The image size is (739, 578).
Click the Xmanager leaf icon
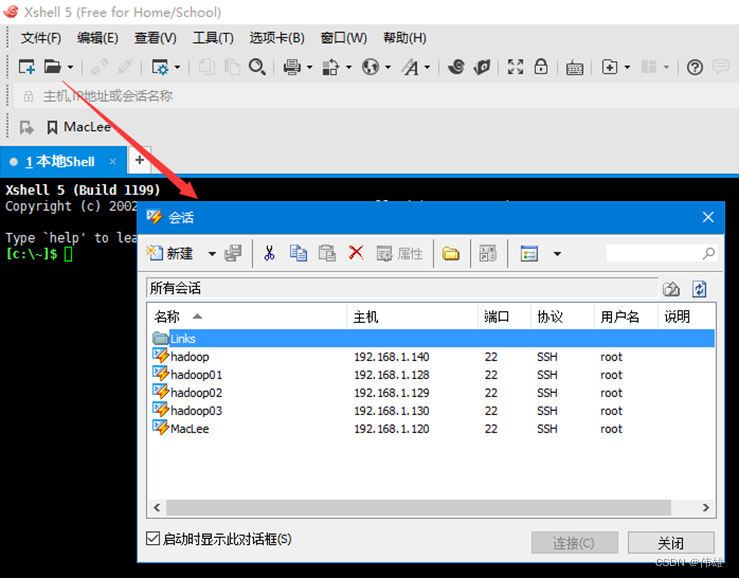pos(482,66)
